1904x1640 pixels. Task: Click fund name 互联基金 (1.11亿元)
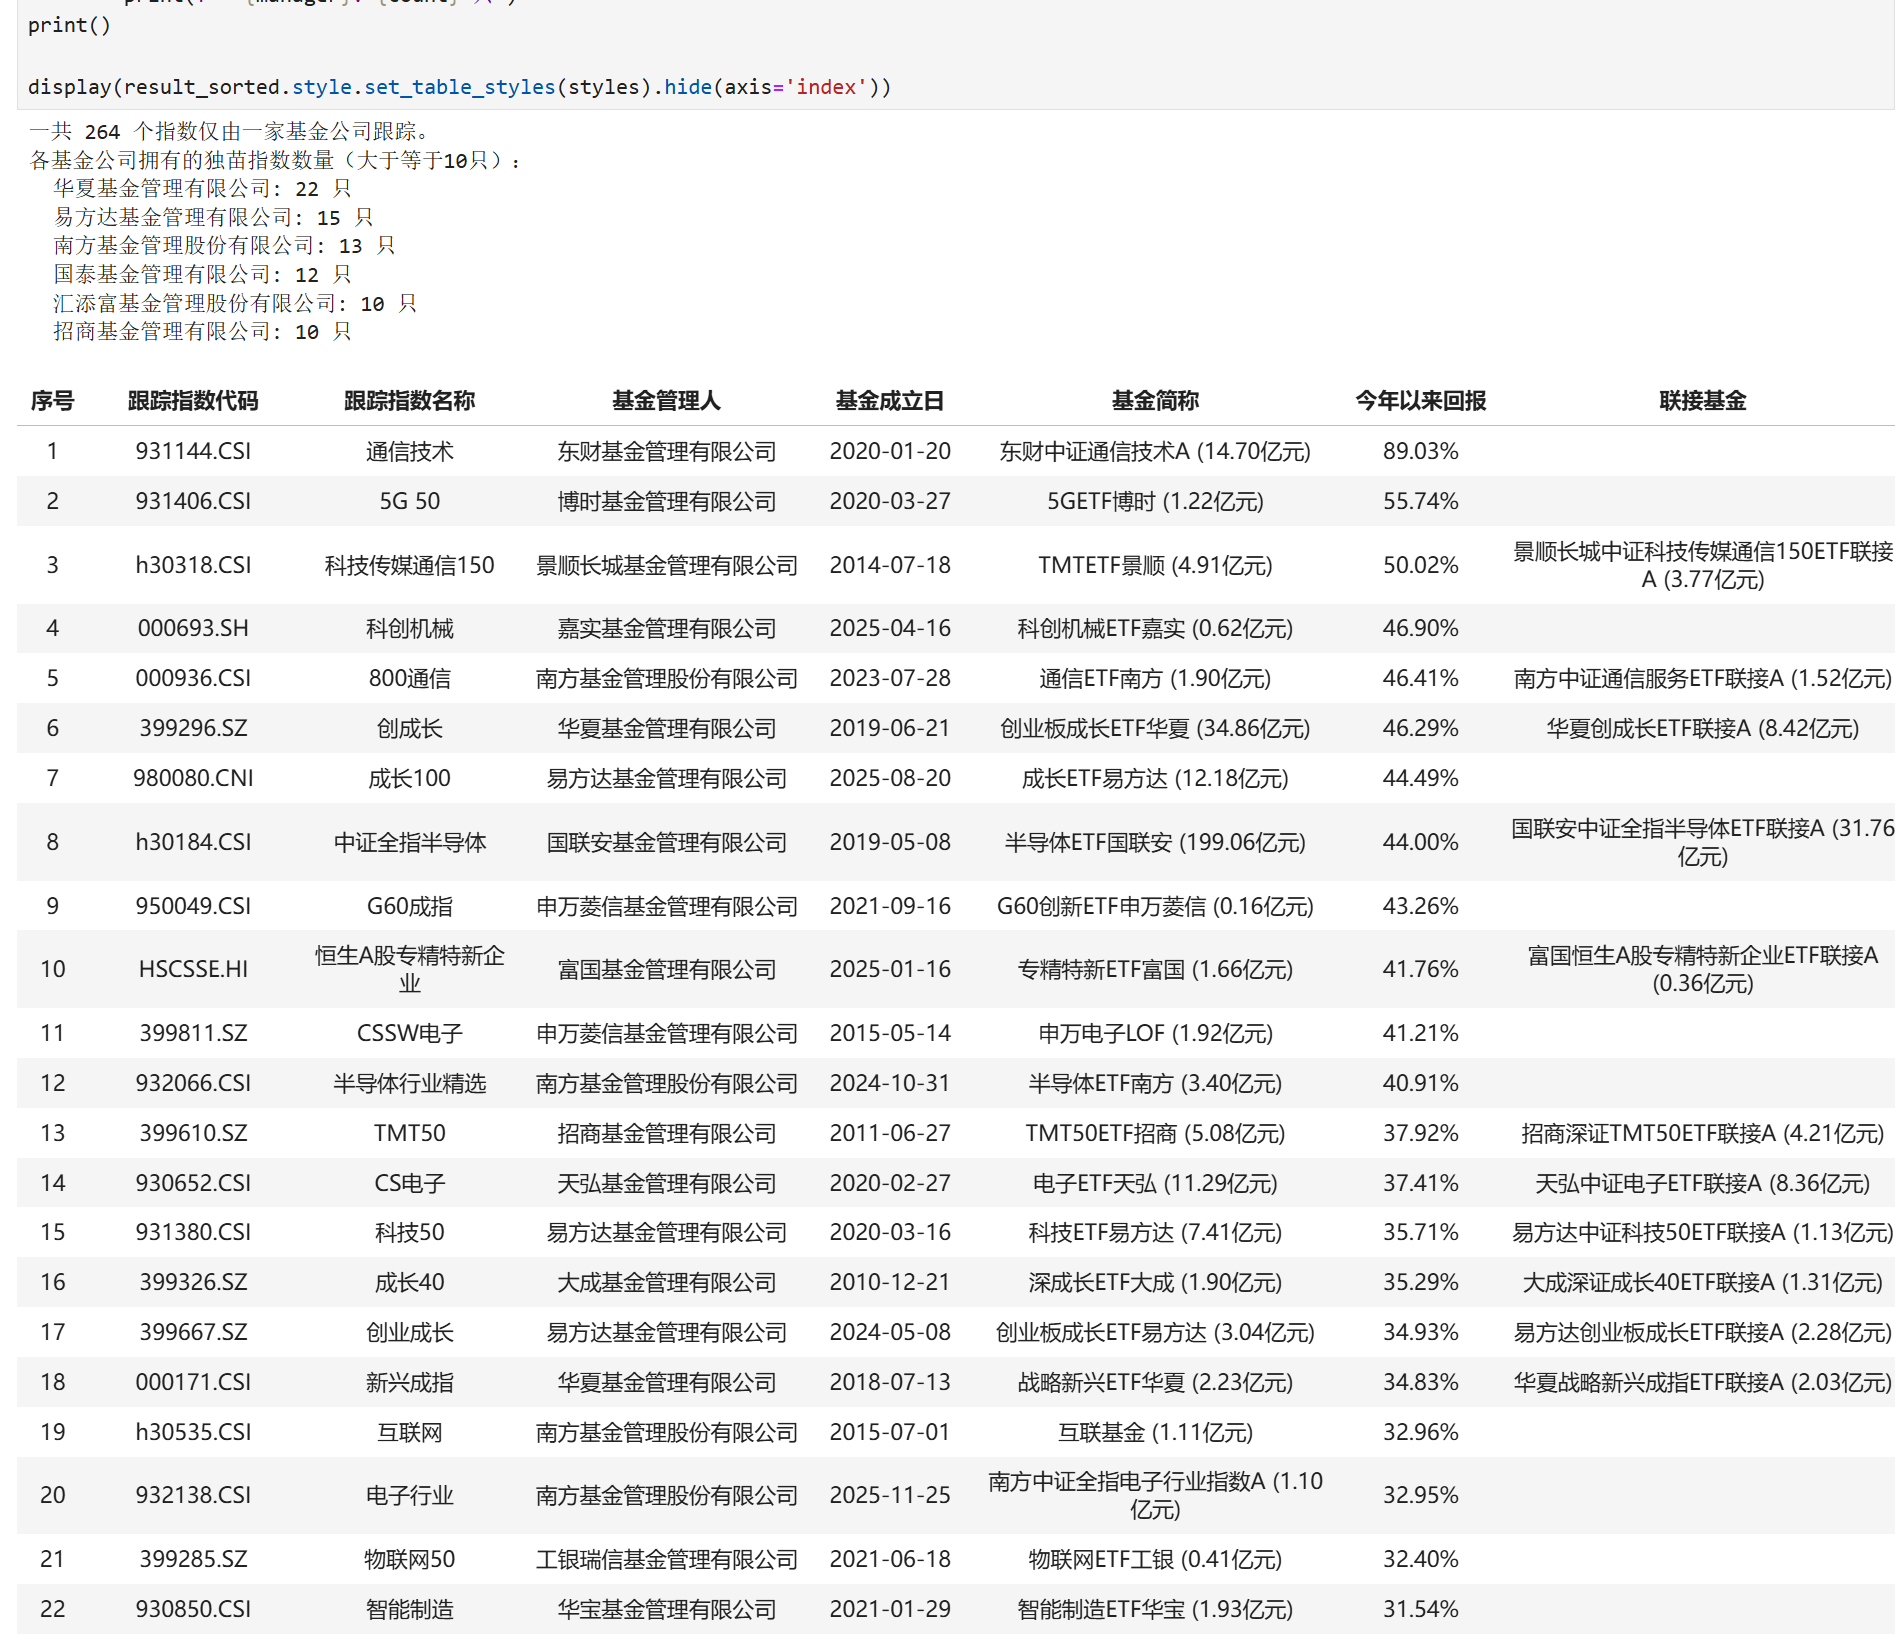coord(1155,1432)
